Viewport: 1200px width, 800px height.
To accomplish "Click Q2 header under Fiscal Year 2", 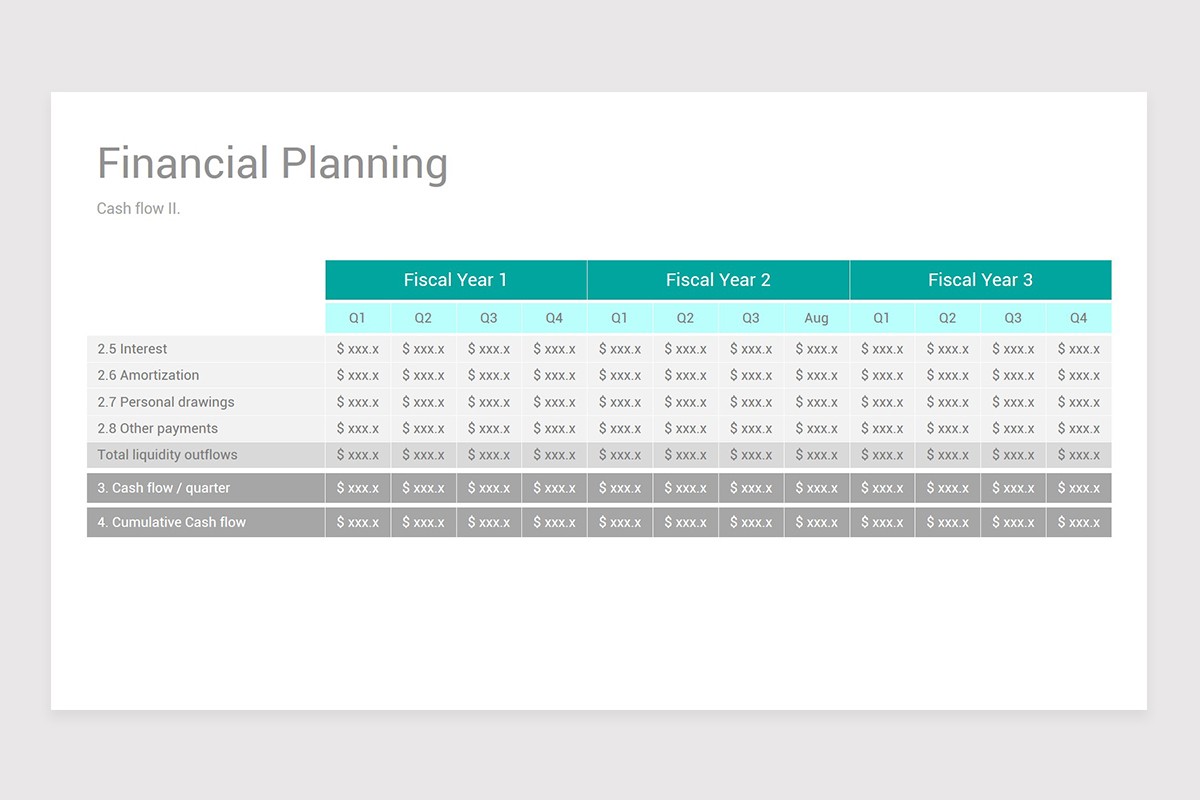I will click(685, 318).
